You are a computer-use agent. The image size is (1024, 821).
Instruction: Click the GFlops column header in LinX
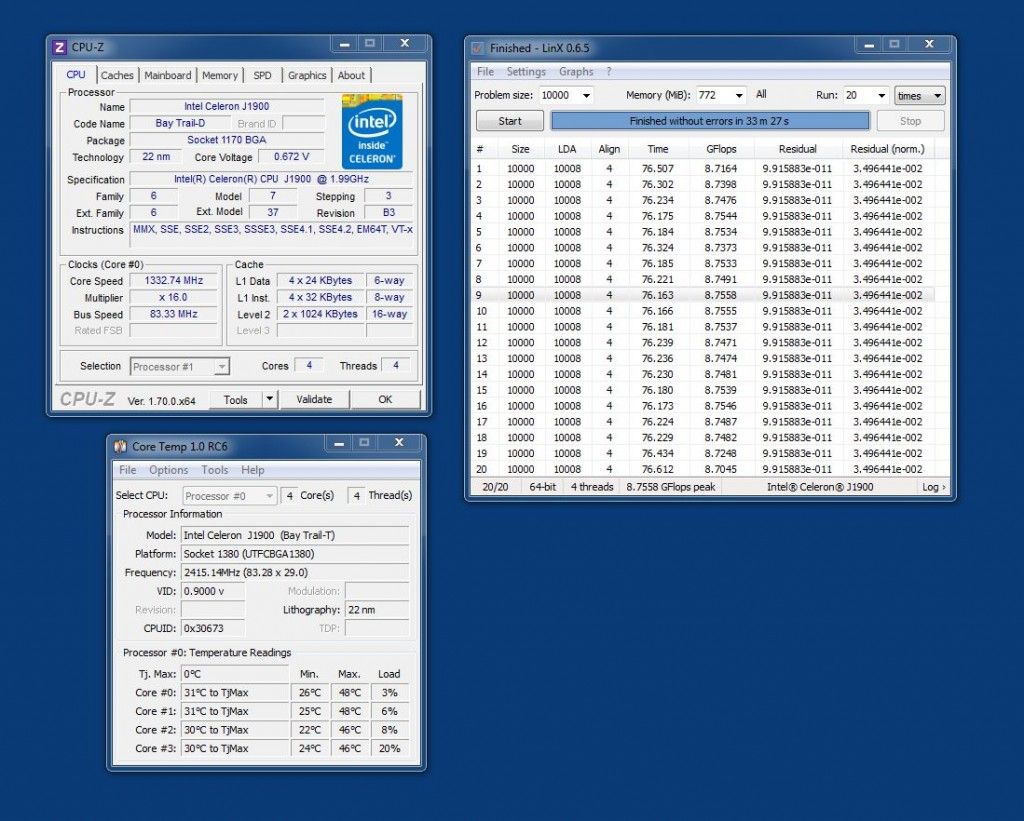click(x=721, y=149)
